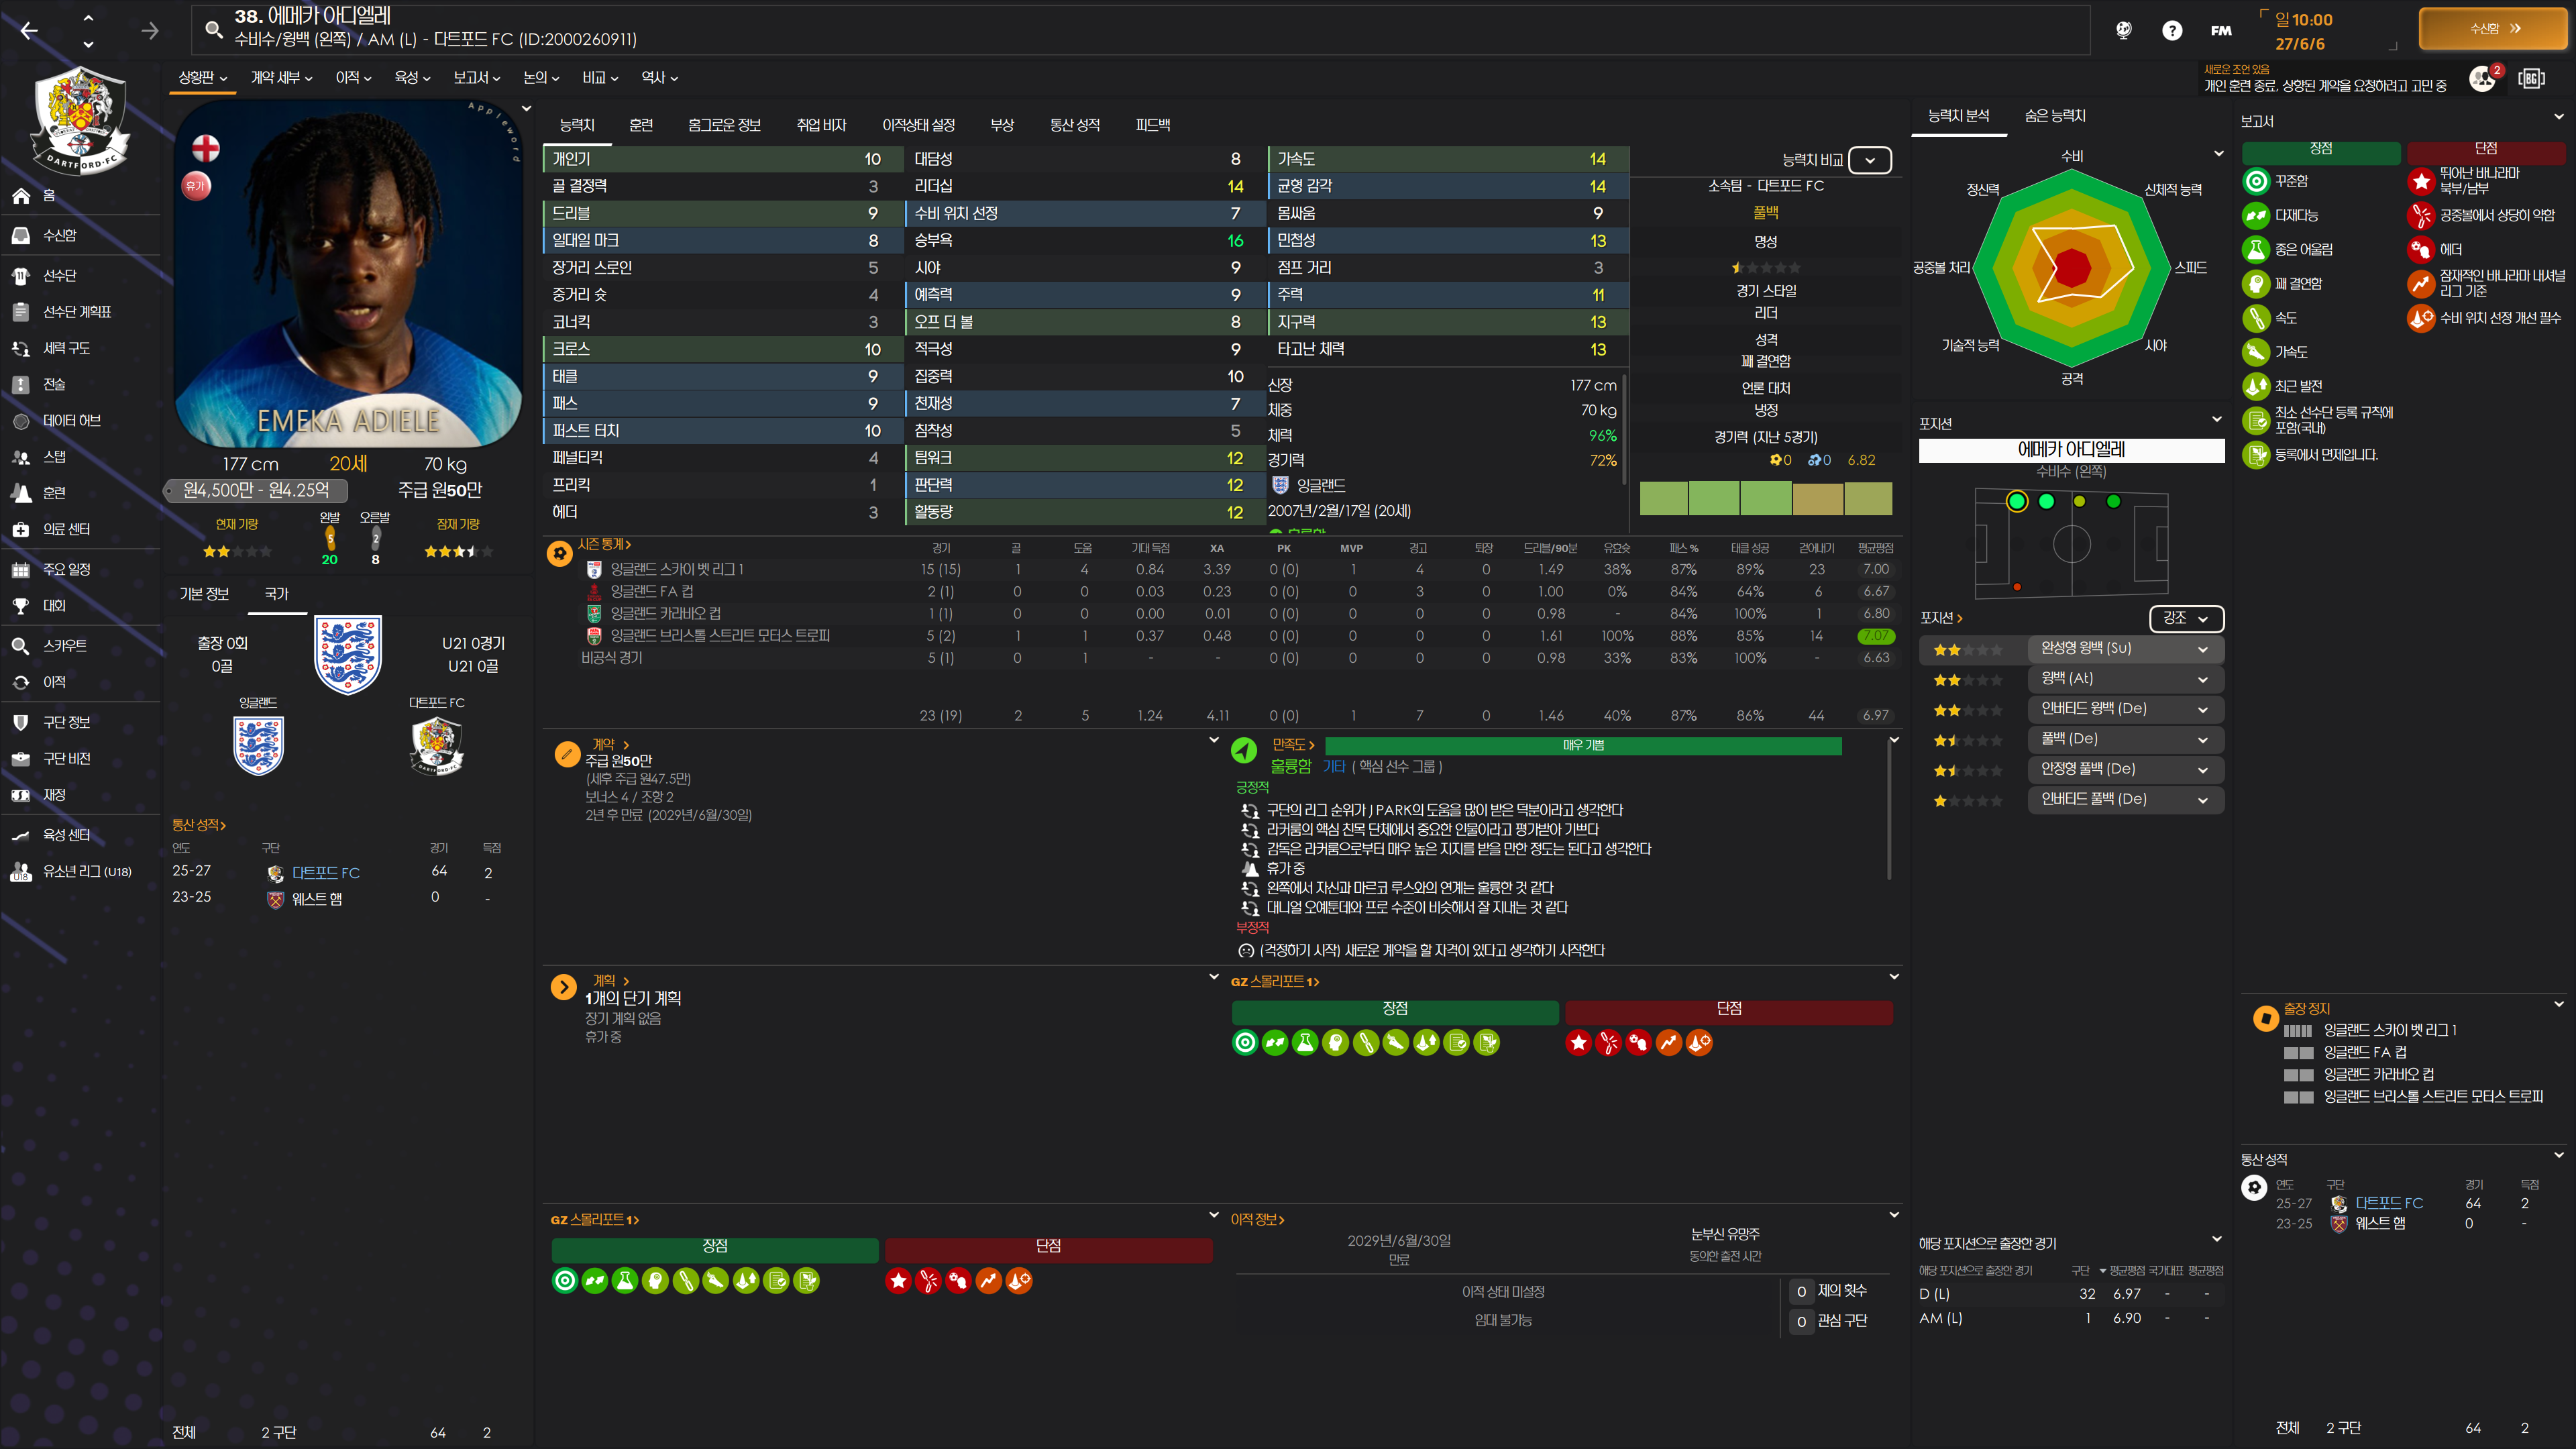Select the 기본 정보 tab

point(204,594)
